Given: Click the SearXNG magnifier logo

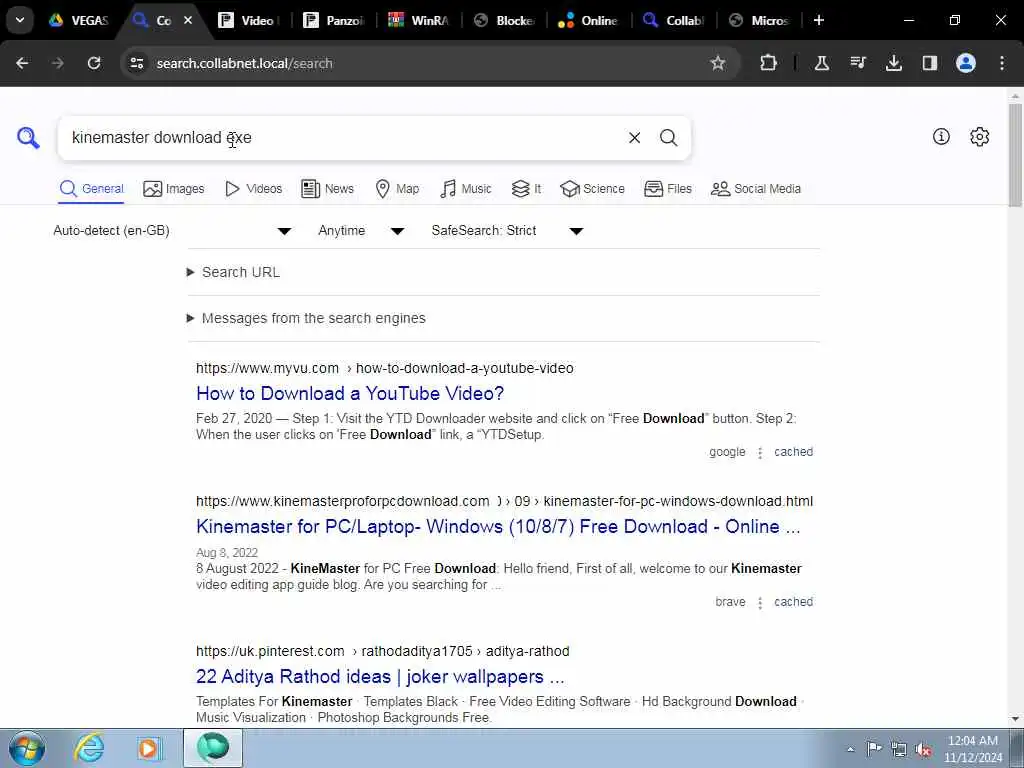Looking at the screenshot, I should pos(28,137).
